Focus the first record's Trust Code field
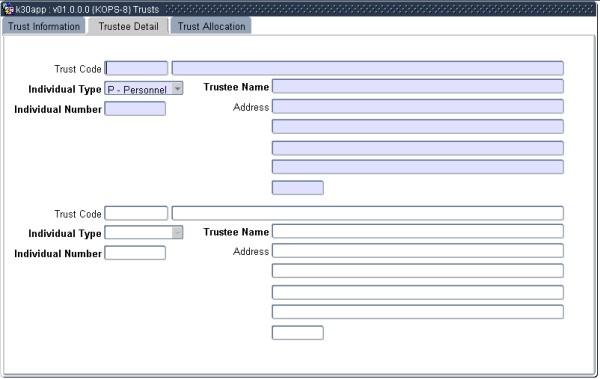600x379 pixels. click(x=136, y=69)
